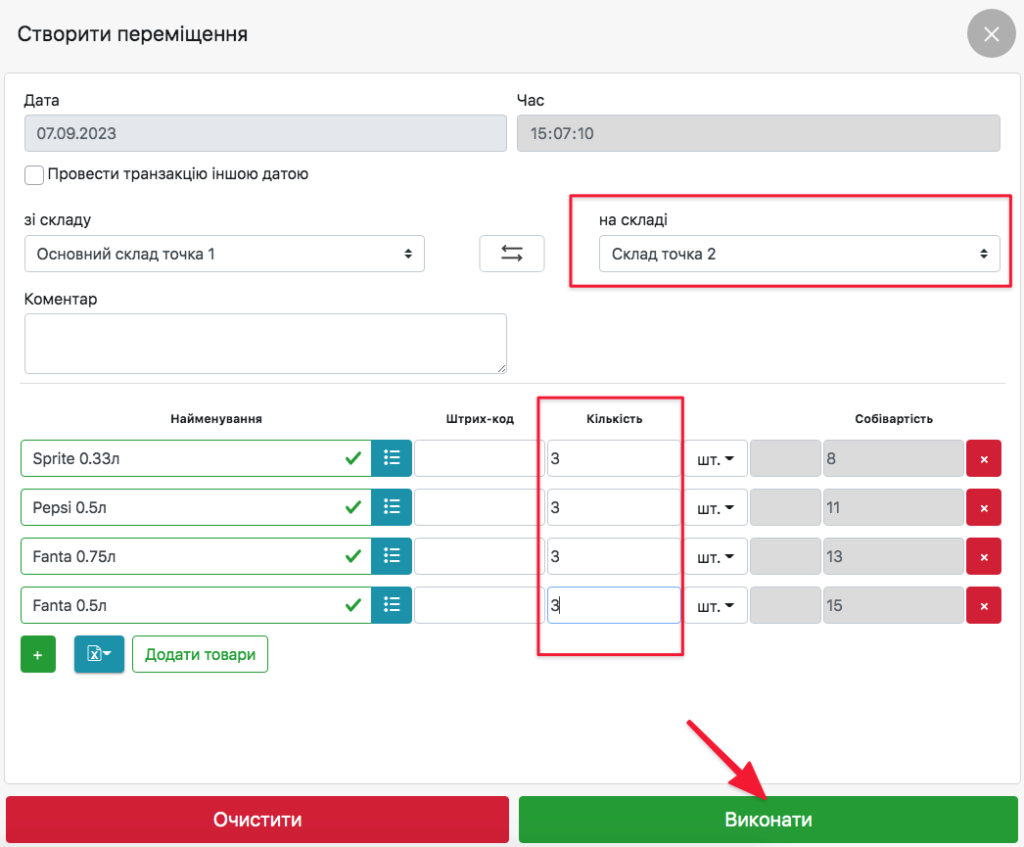
Task: Click the 'Додати товари' button
Action: [x=200, y=655]
